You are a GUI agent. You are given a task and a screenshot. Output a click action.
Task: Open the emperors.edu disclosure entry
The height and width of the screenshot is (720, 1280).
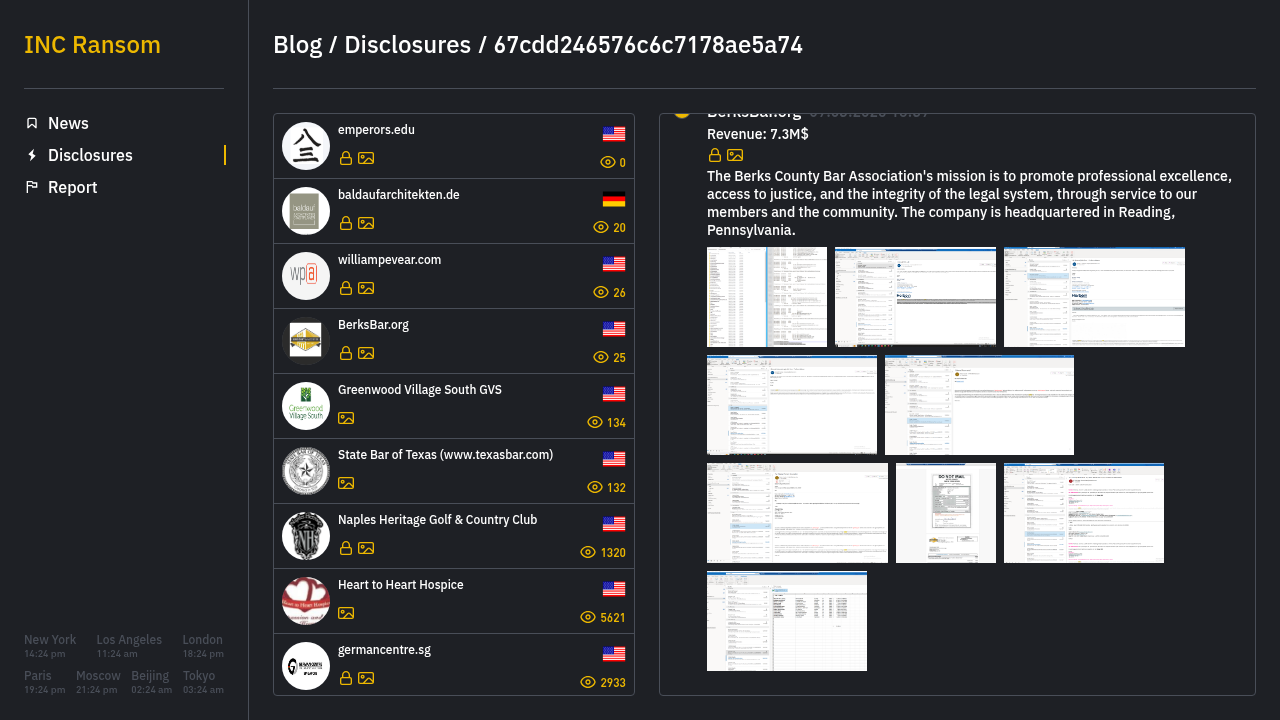(x=454, y=146)
